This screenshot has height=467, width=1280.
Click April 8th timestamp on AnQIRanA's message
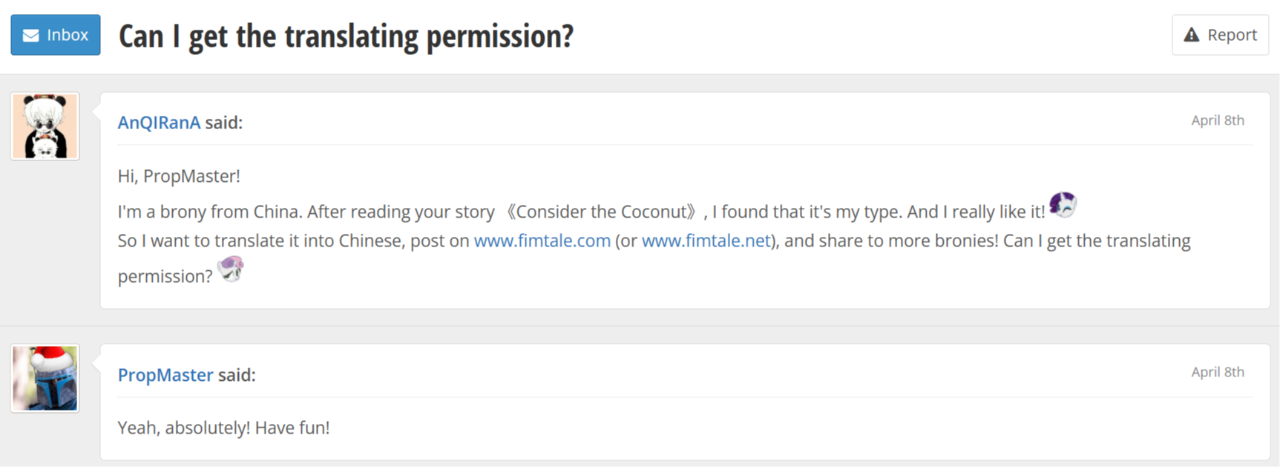pyautogui.click(x=1217, y=120)
